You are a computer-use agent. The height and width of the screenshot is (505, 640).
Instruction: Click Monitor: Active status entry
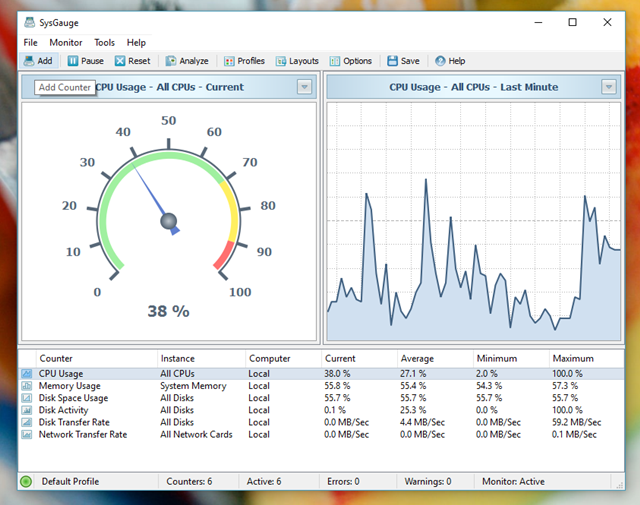tap(513, 482)
